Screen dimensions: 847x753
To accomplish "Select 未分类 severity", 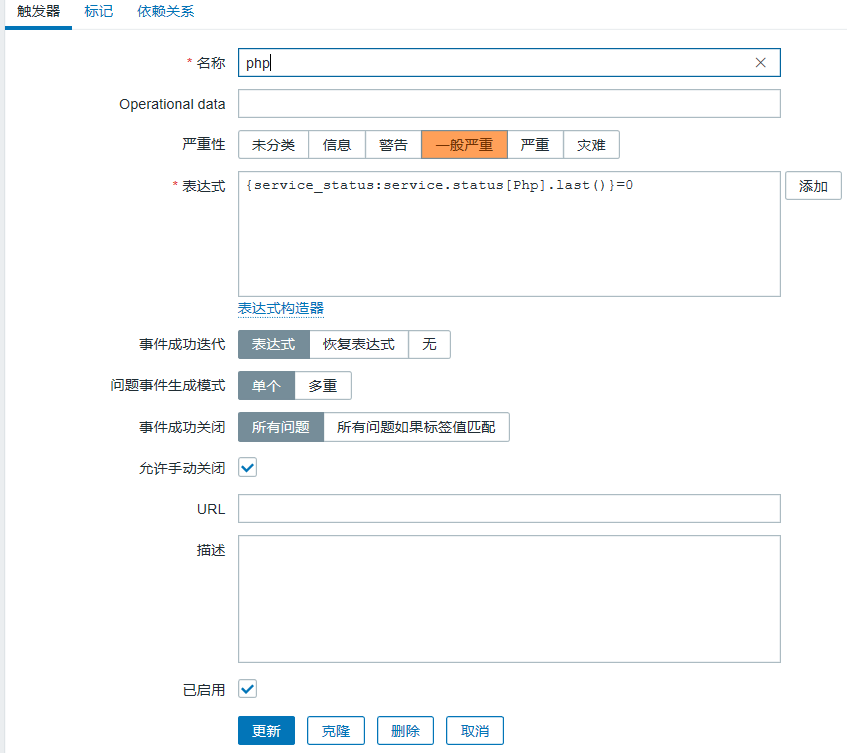I will tap(273, 145).
